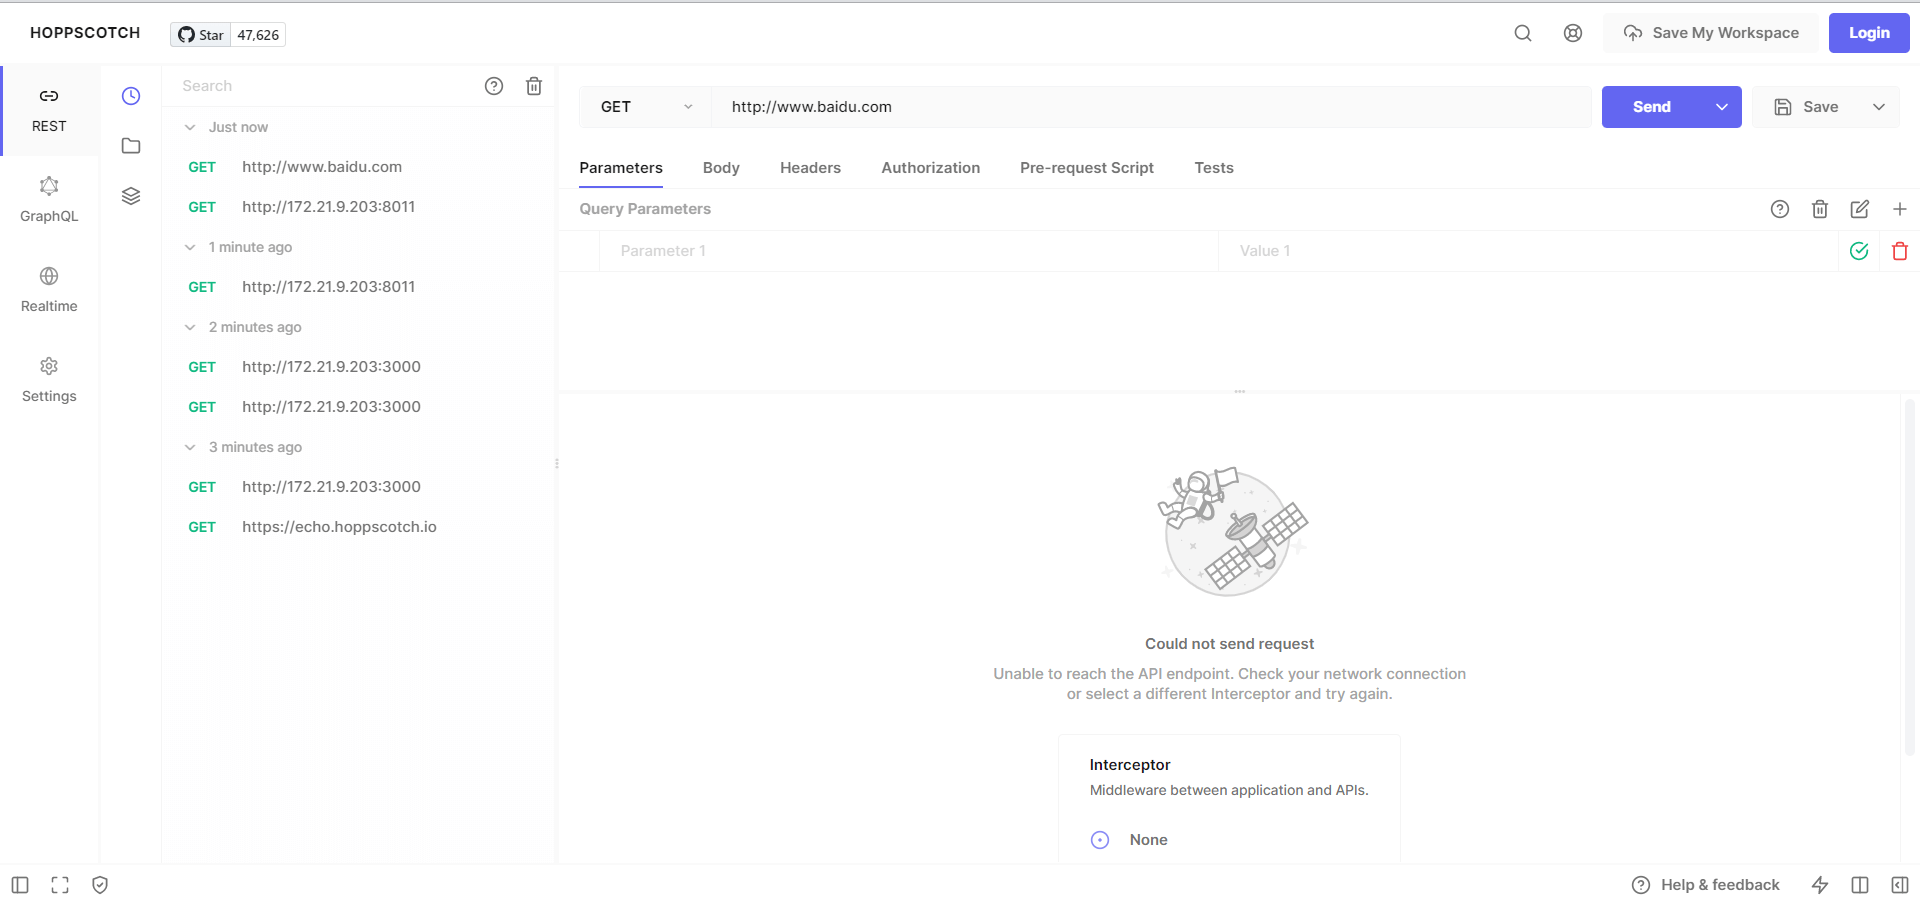Open bulk edit for query parameters

coord(1859,209)
